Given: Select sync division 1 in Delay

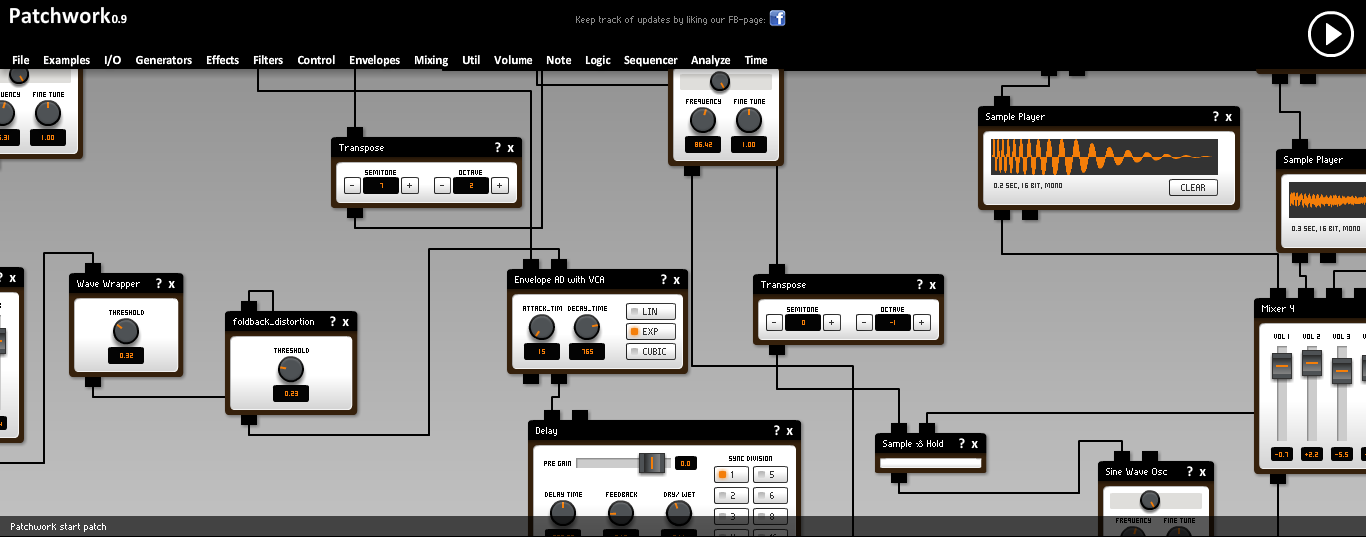Looking at the screenshot, I should [731, 475].
